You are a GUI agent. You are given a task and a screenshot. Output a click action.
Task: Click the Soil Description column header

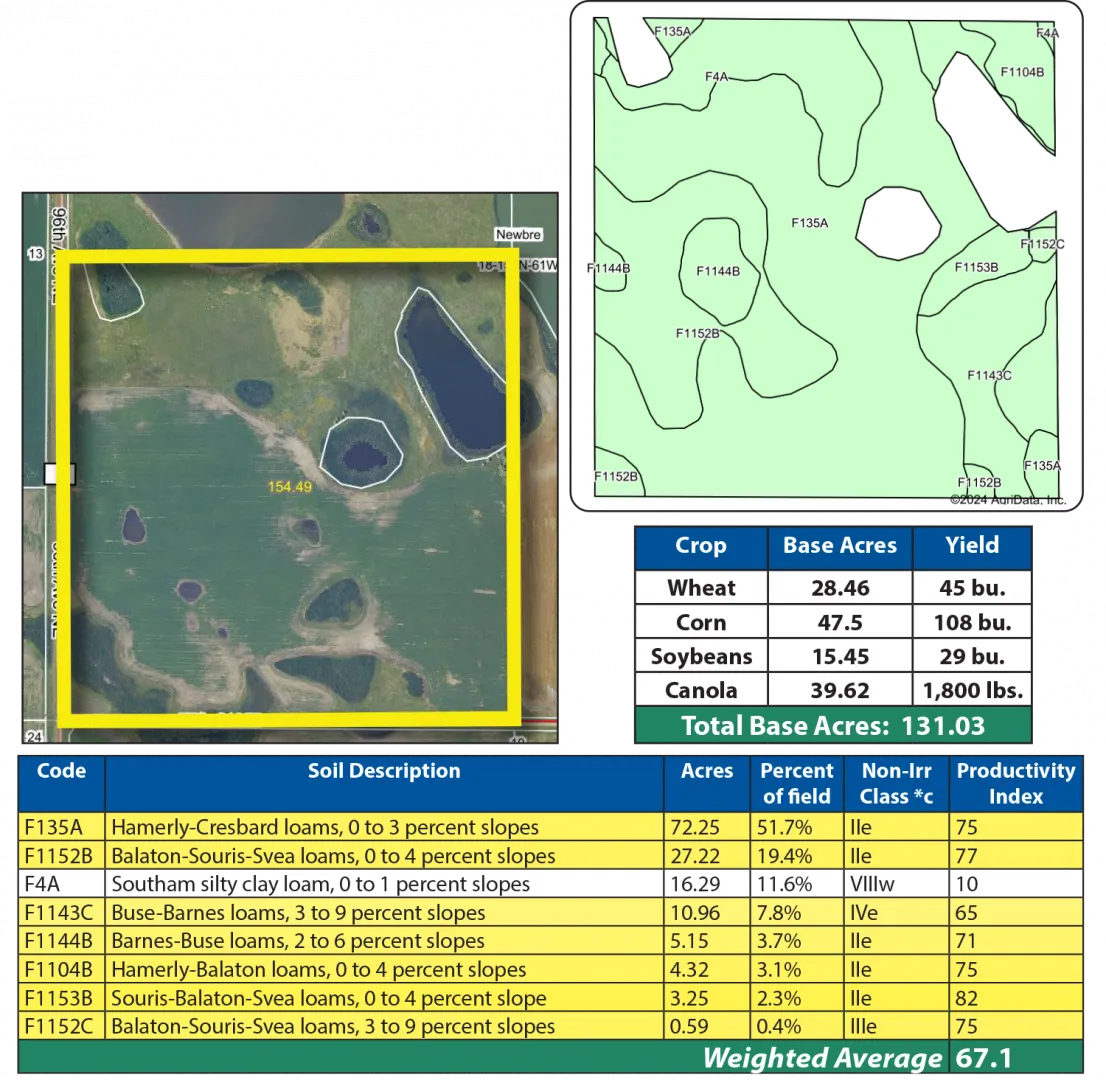tap(384, 771)
